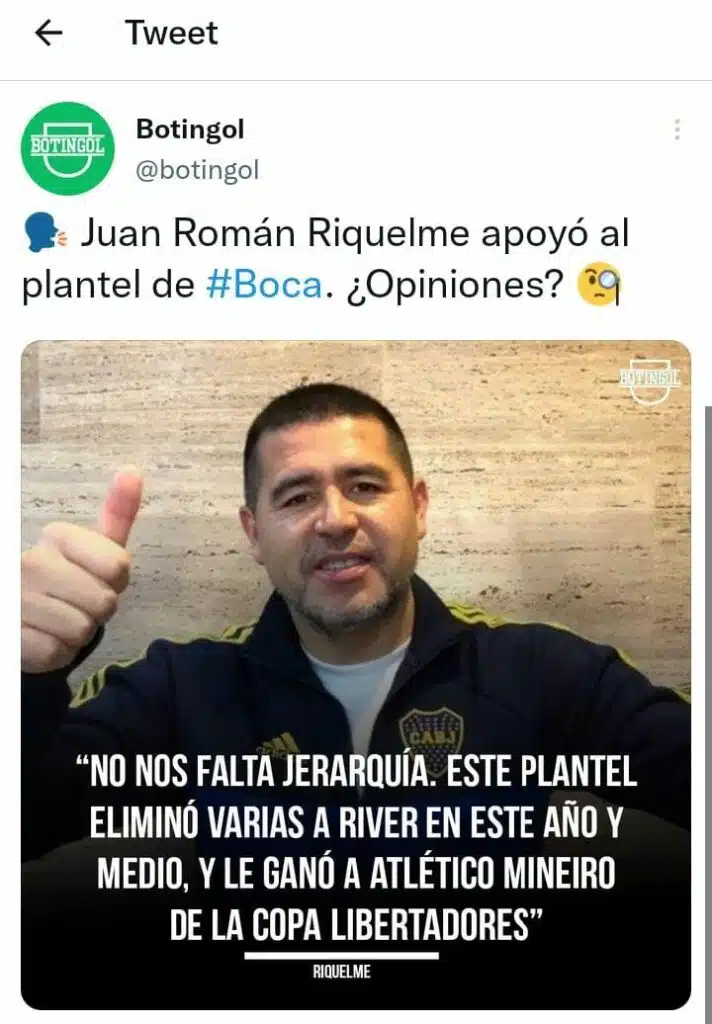Click the tweet text about Juan Román Riquelme
The height and width of the screenshot is (1024, 712).
pyautogui.click(x=325, y=259)
